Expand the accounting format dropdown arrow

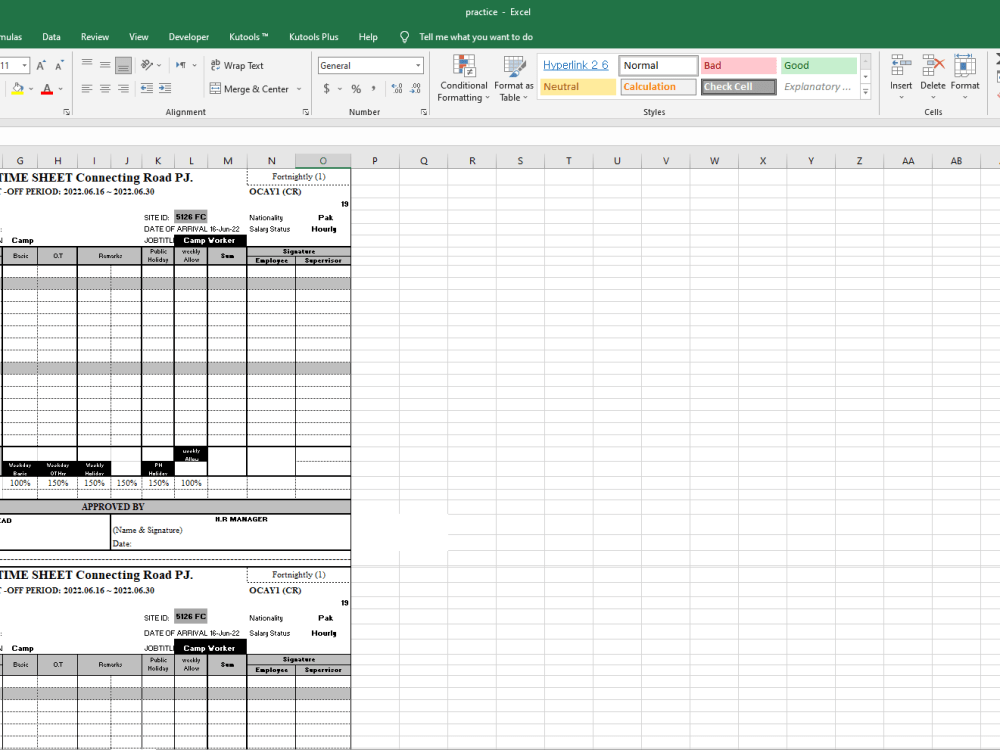[340, 89]
